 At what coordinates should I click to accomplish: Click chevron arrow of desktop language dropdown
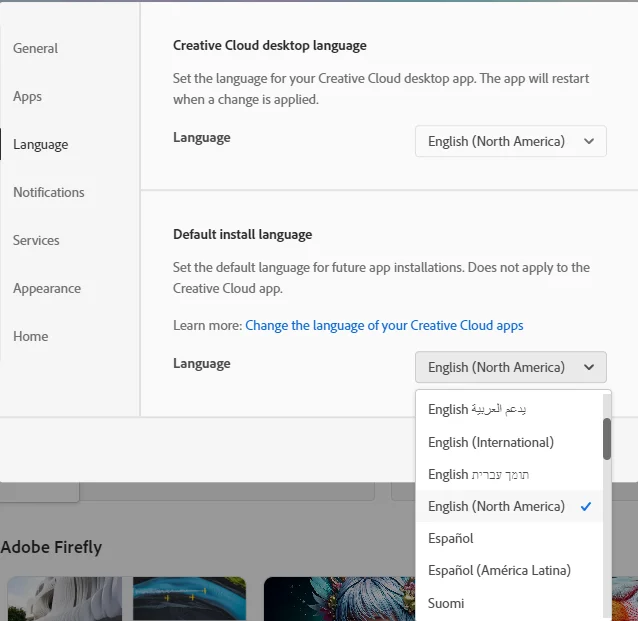[589, 141]
